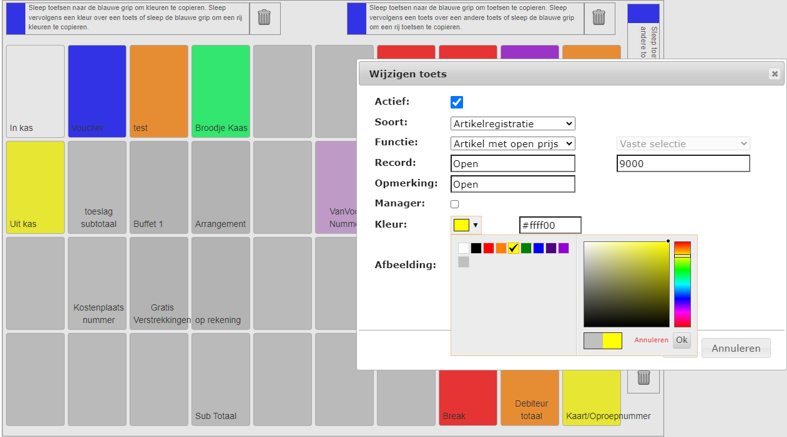787x437 pixels.
Task: Click the grey-yellow color preview box
Action: pyautogui.click(x=603, y=341)
